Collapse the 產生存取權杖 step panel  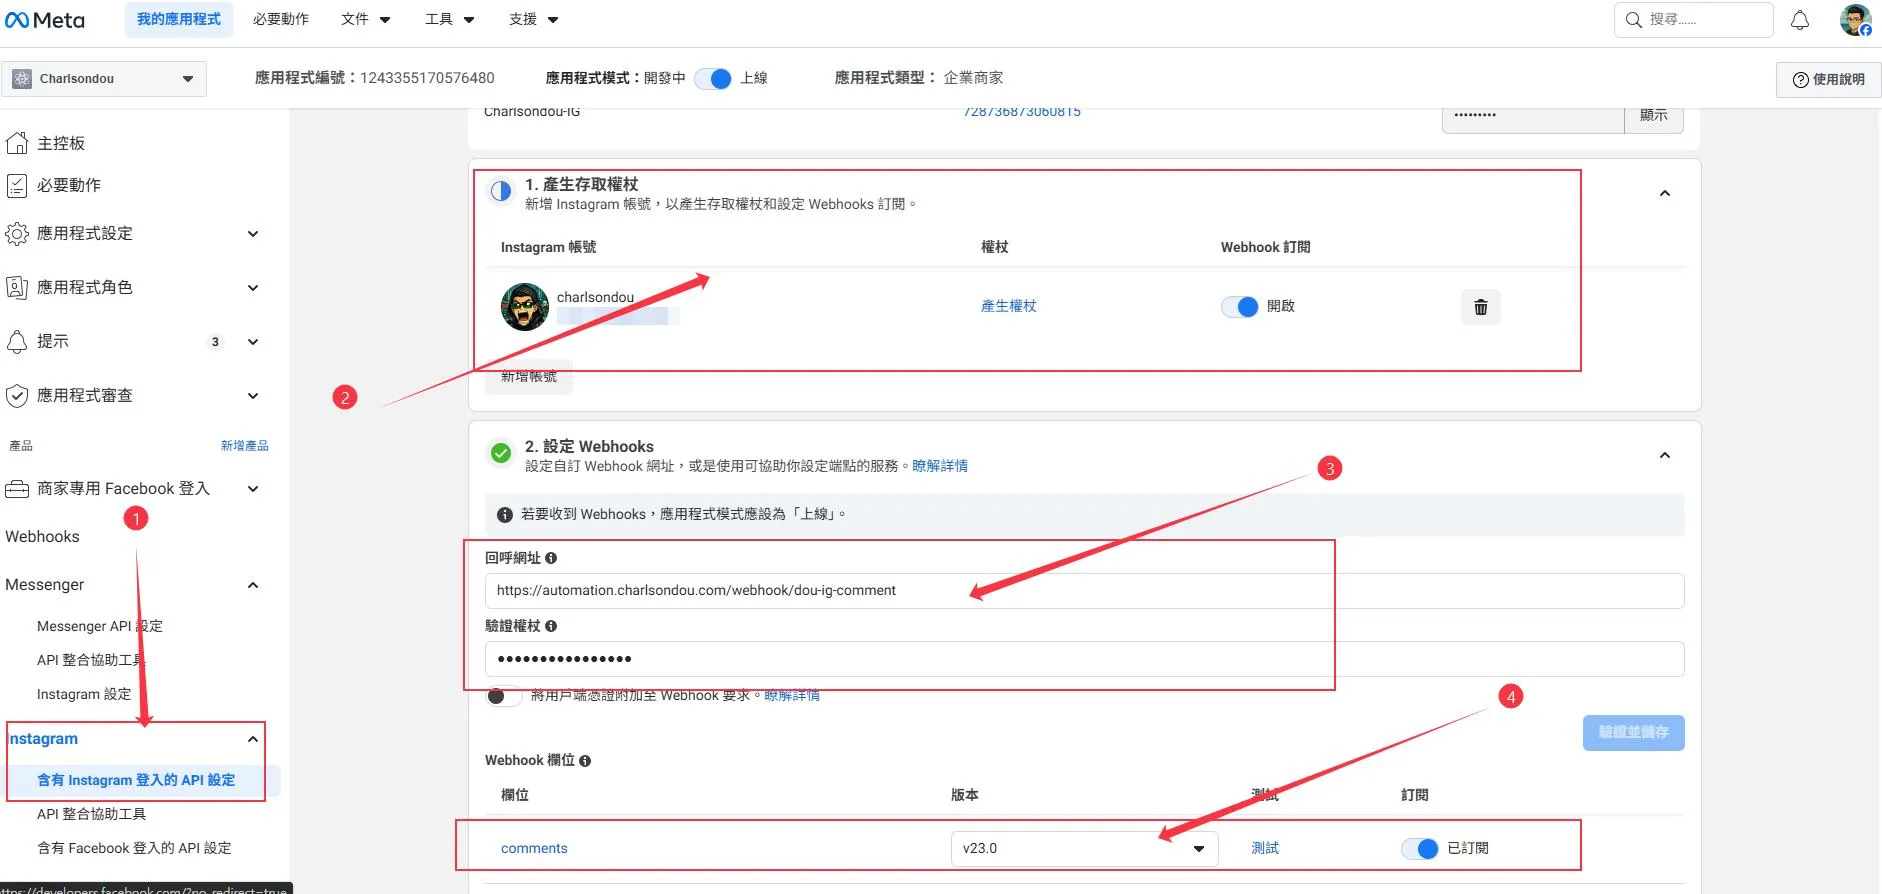(x=1665, y=193)
